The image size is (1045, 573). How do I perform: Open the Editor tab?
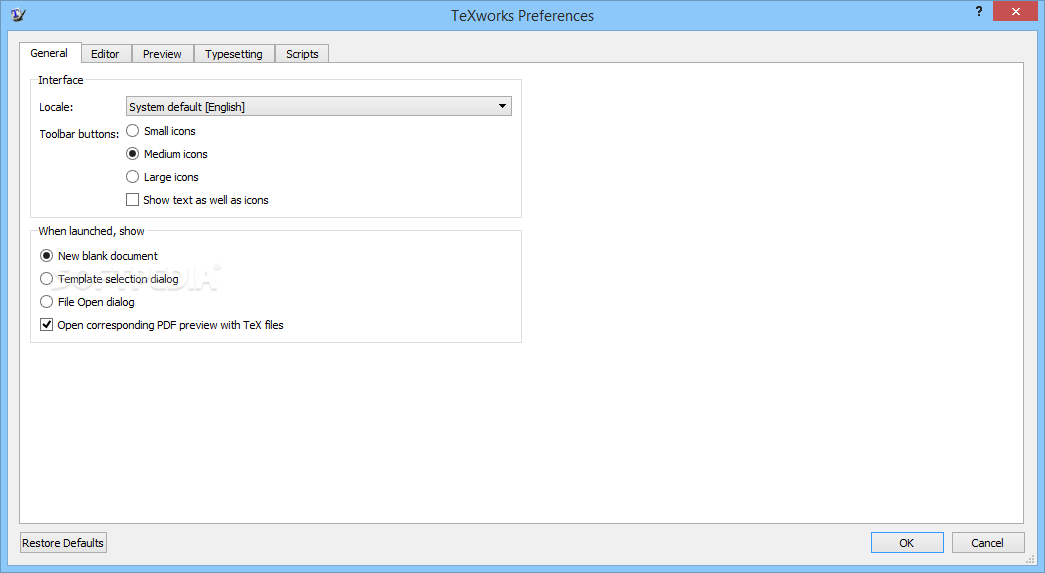(x=105, y=54)
